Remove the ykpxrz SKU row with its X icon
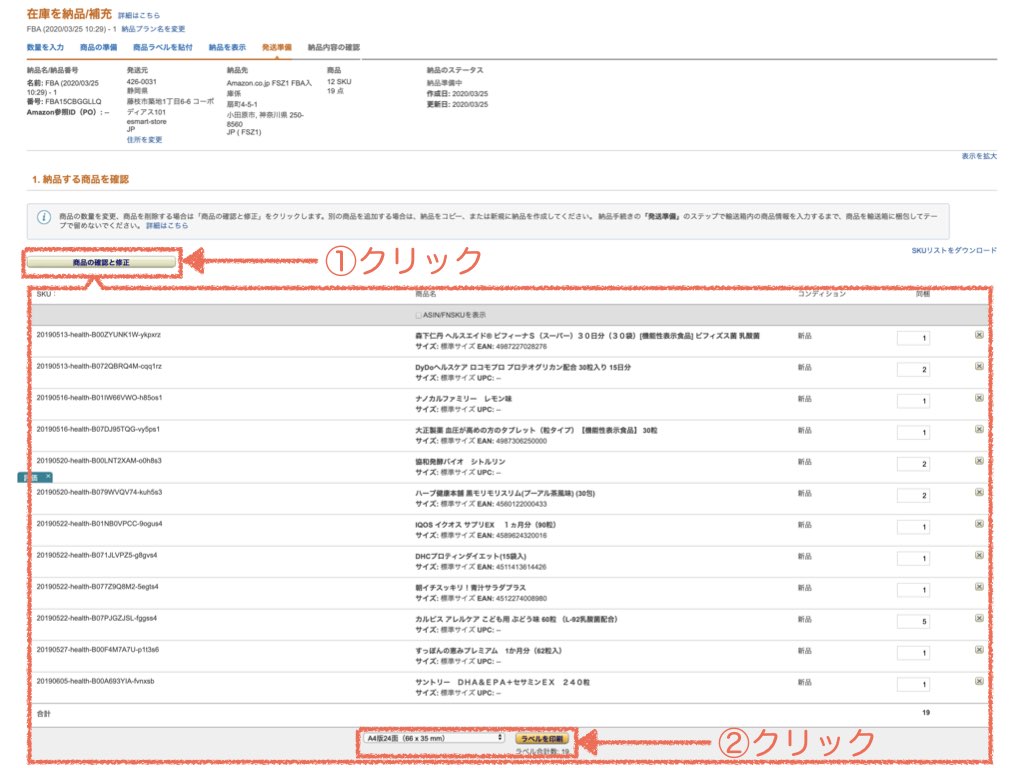 coord(979,335)
